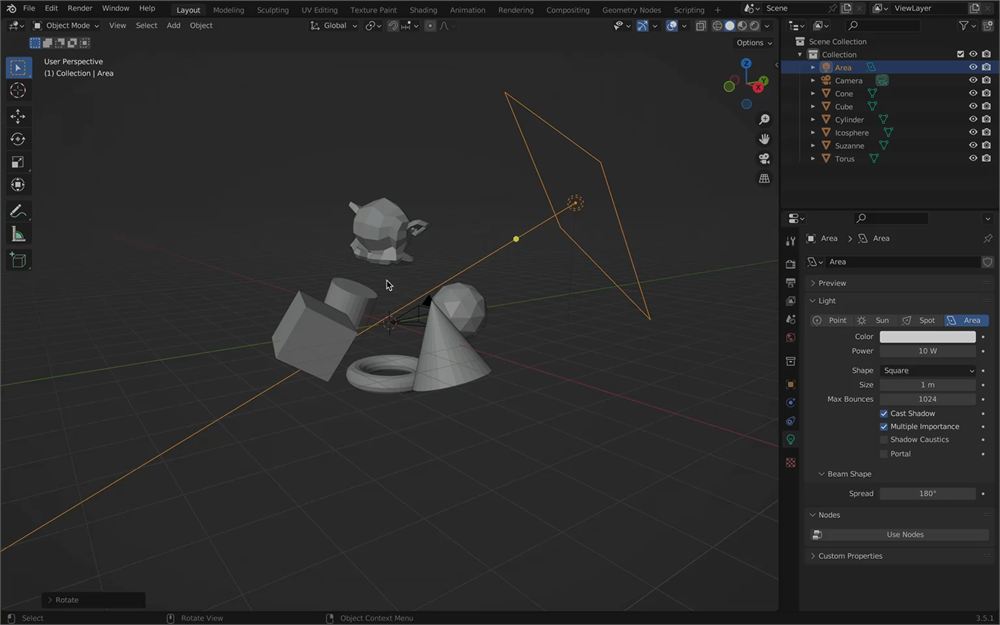Screen dimensions: 1000x625
Task: Choose the Measure tool
Action: [x=18, y=234]
